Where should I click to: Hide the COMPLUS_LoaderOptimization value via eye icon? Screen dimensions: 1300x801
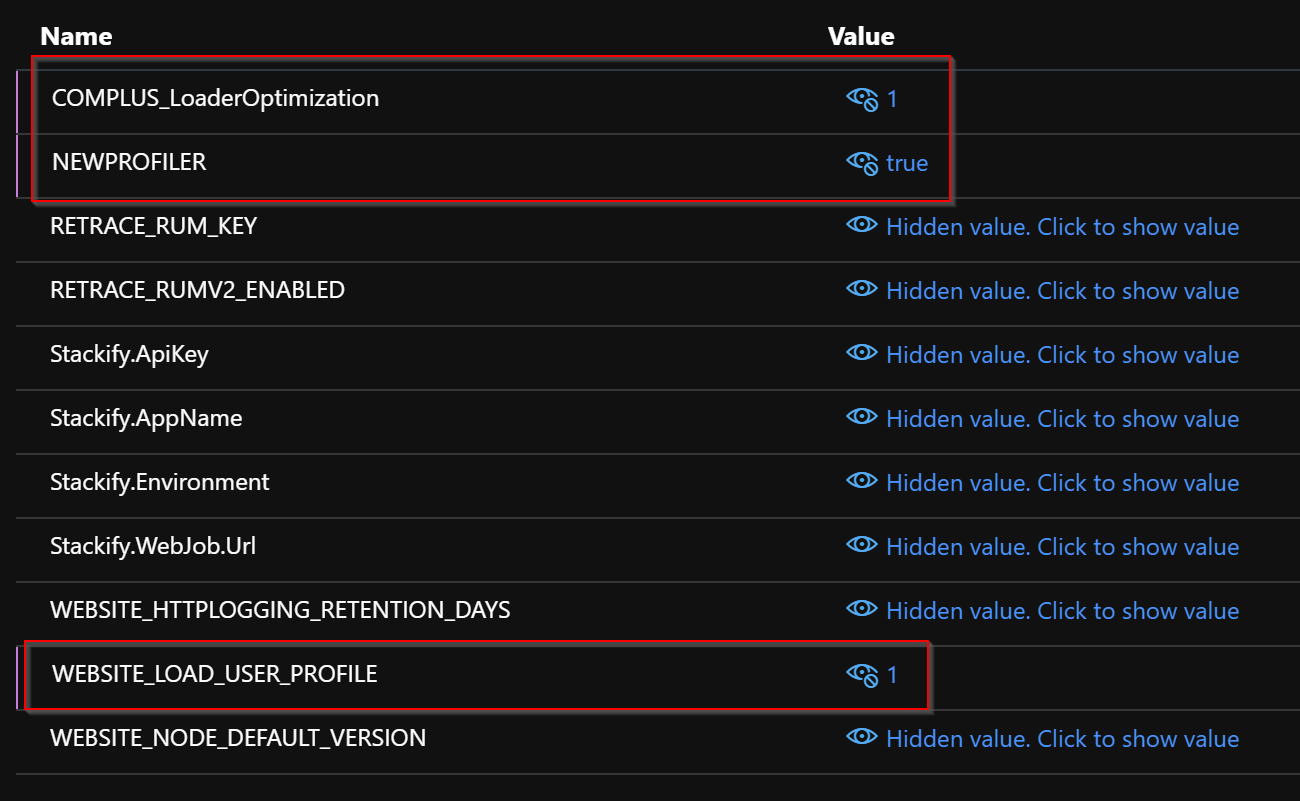tap(862, 99)
